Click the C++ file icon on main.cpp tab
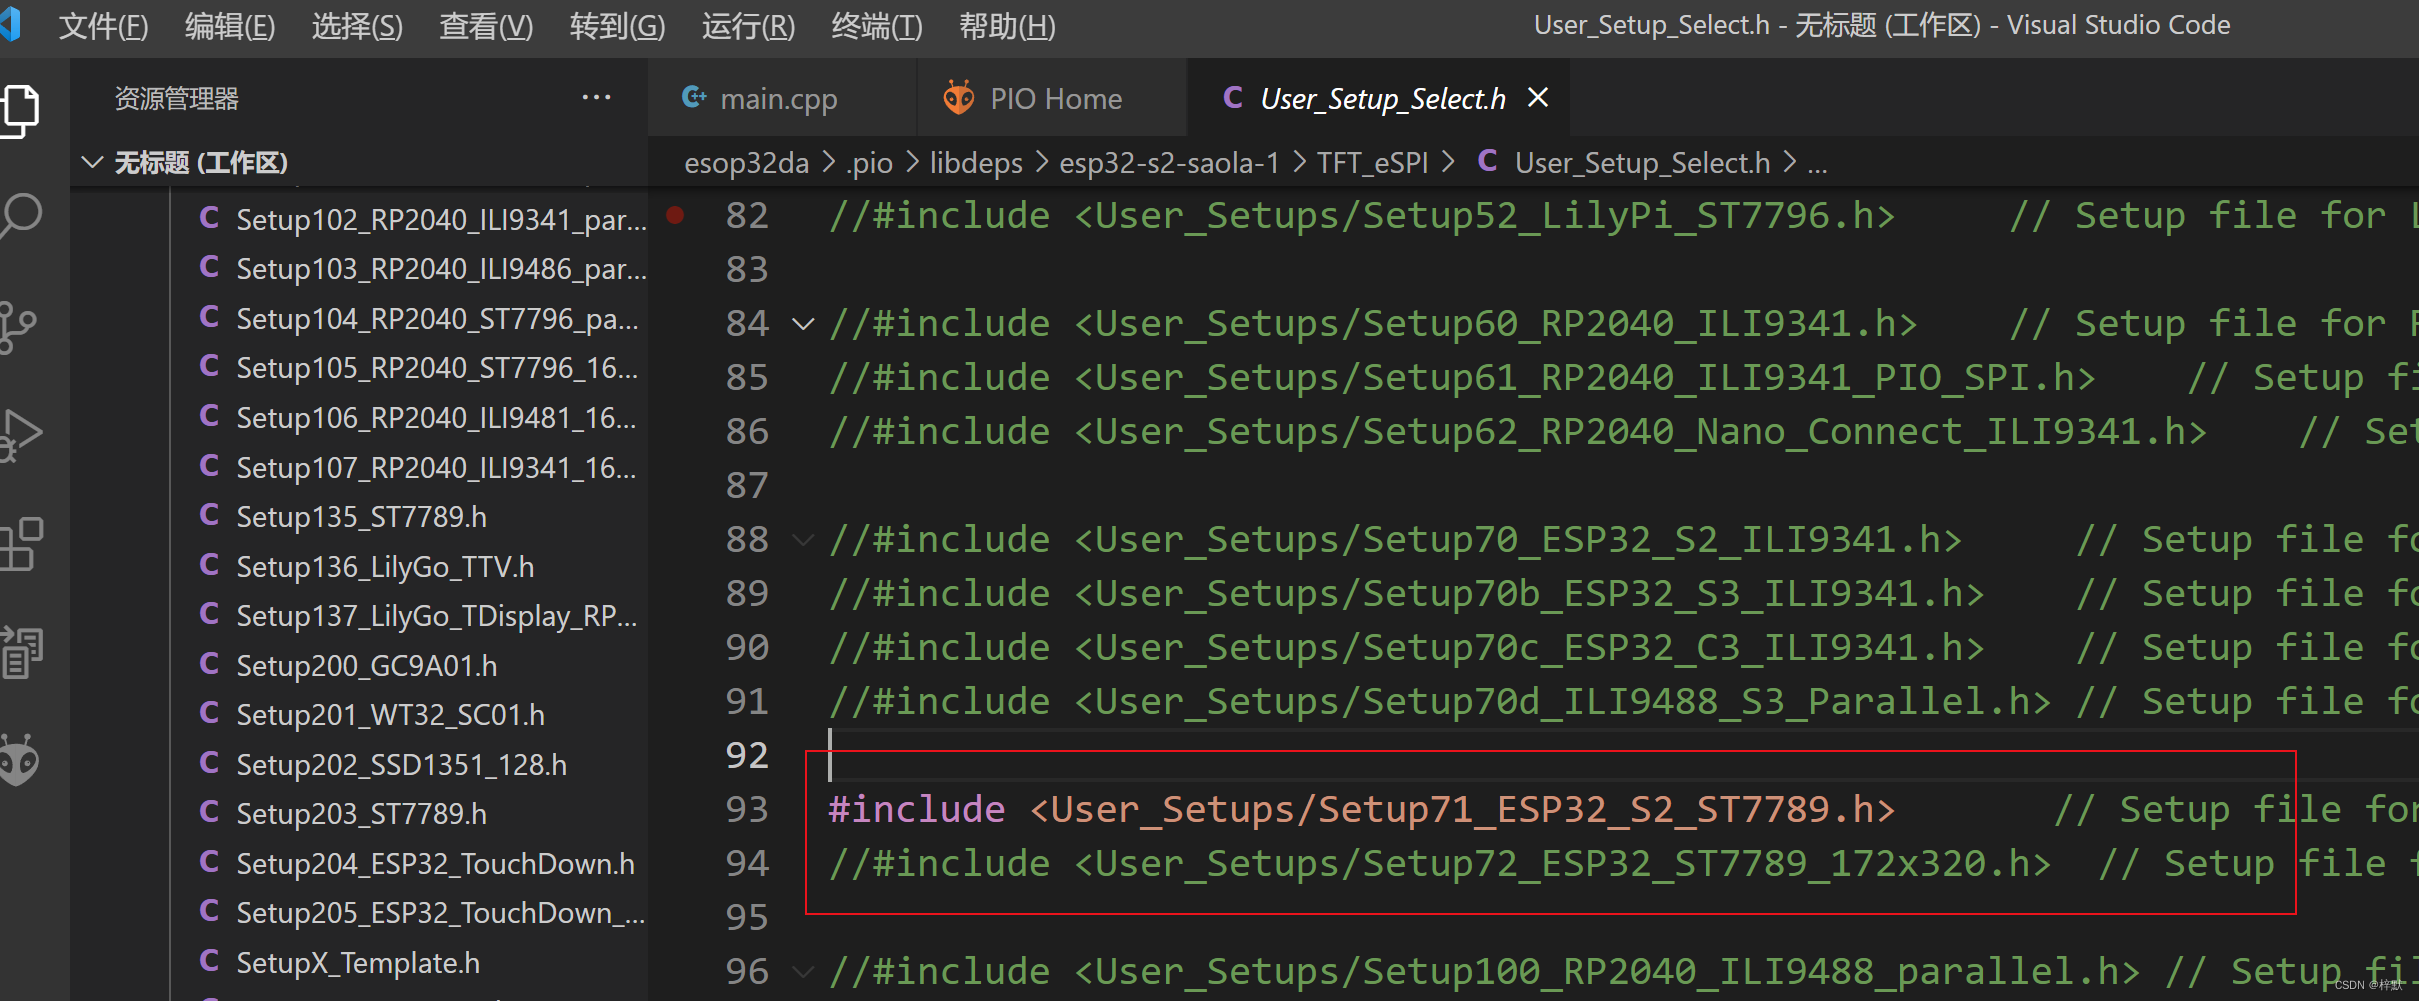This screenshot has width=2419, height=1001. (x=694, y=97)
